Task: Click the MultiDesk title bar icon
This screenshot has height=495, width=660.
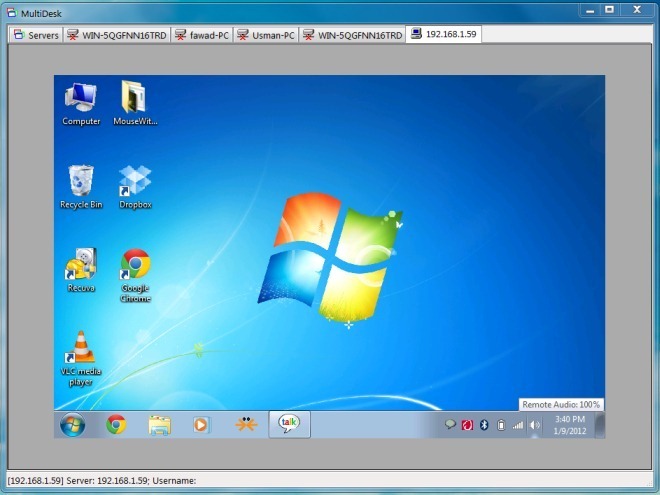Action: (x=12, y=13)
